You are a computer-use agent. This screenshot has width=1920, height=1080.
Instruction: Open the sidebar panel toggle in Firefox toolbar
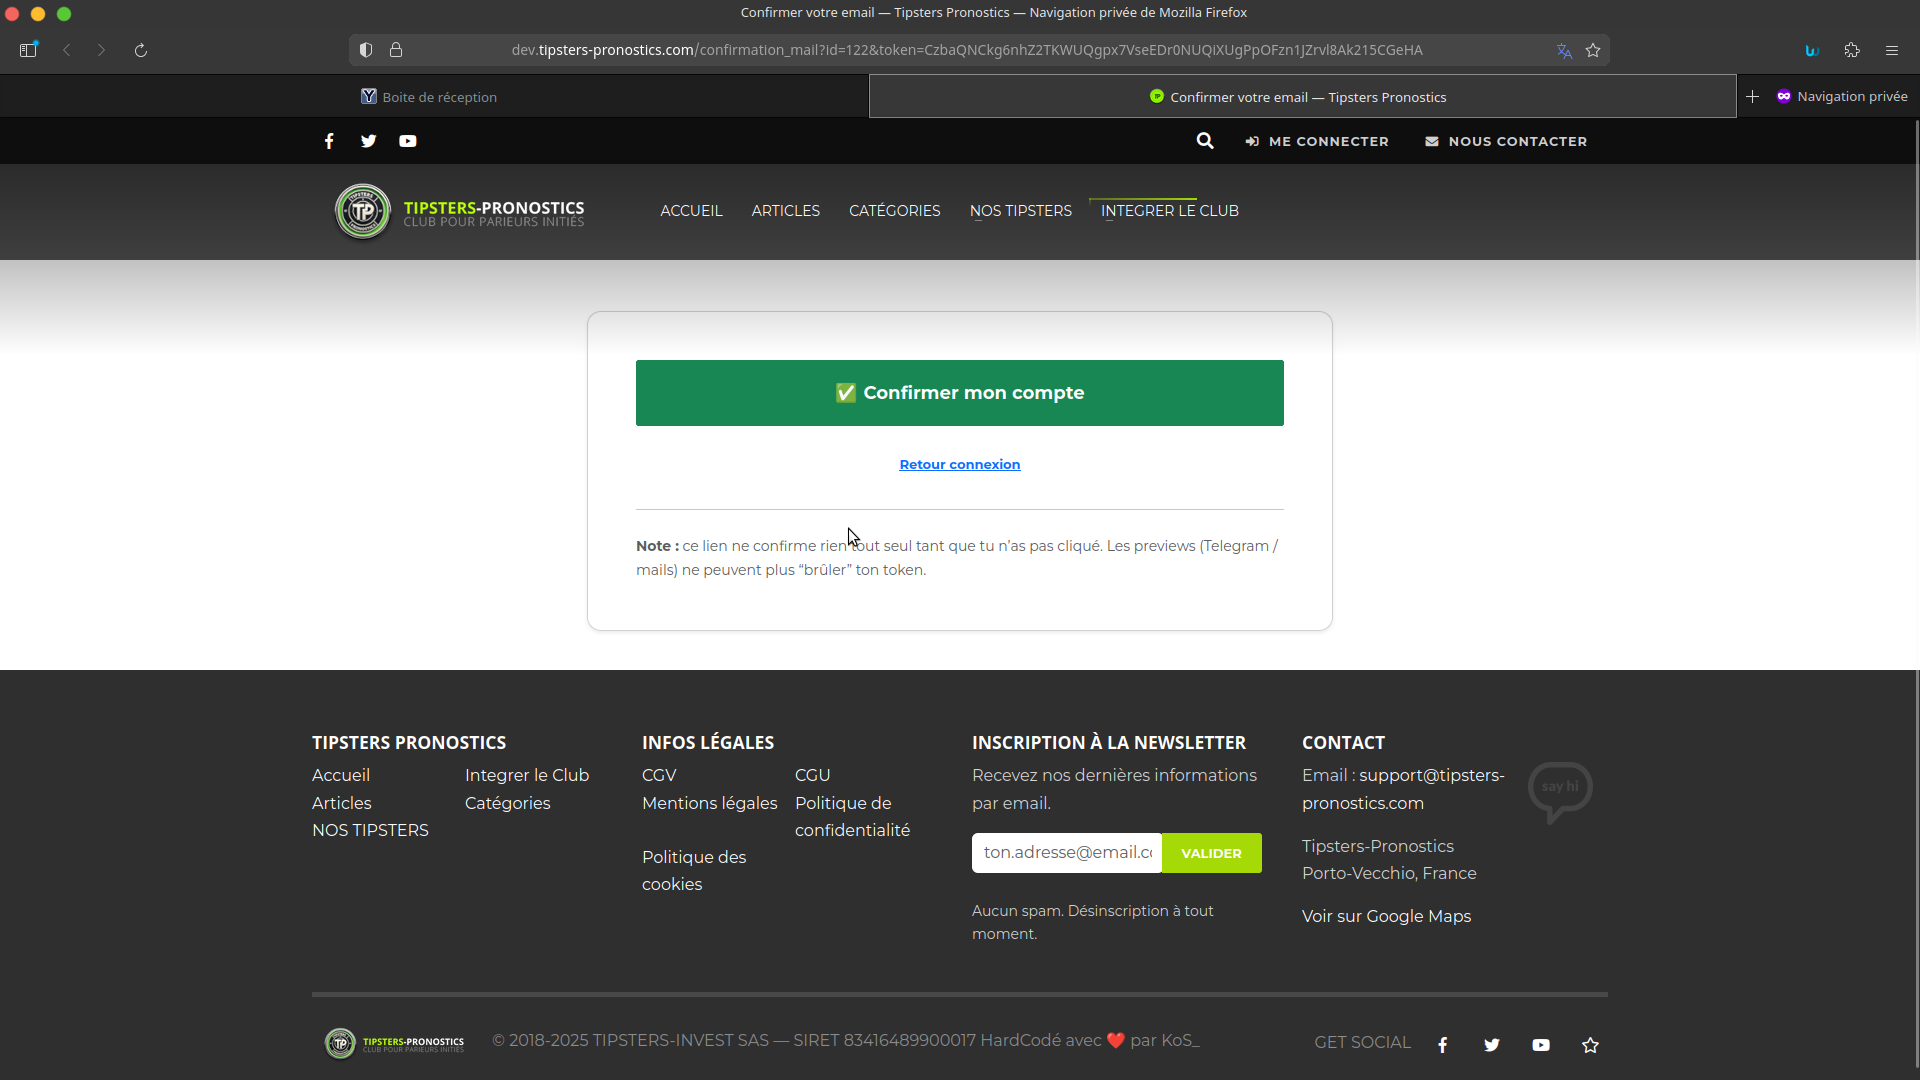click(28, 50)
